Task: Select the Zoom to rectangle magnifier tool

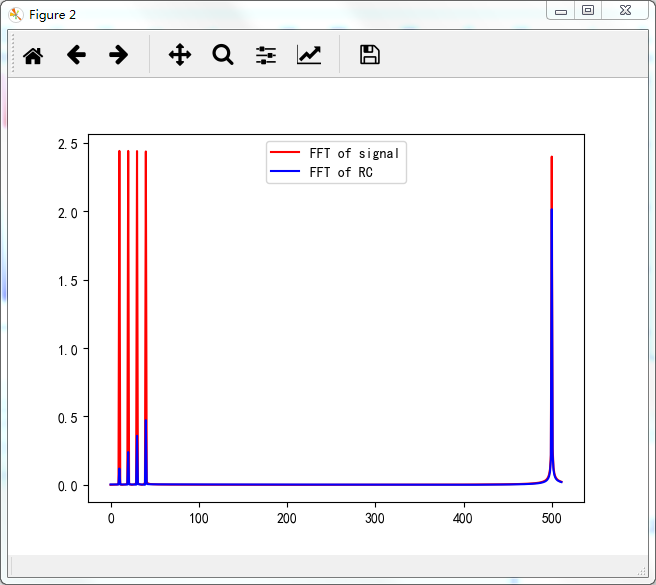Action: click(x=223, y=55)
